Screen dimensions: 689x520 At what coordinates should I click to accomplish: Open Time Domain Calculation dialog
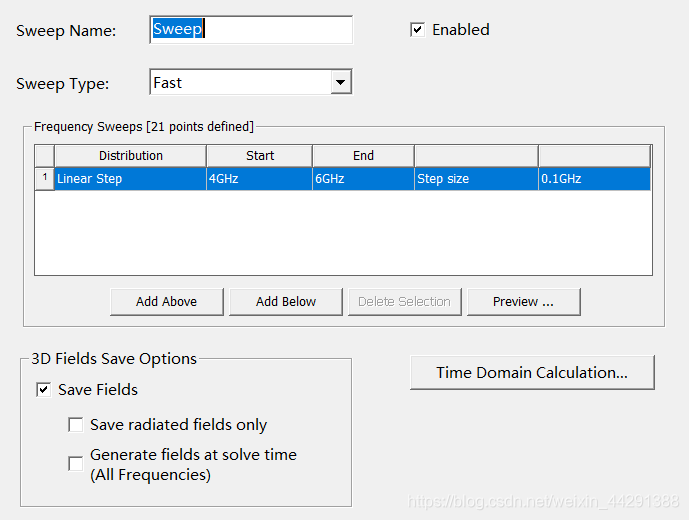532,372
